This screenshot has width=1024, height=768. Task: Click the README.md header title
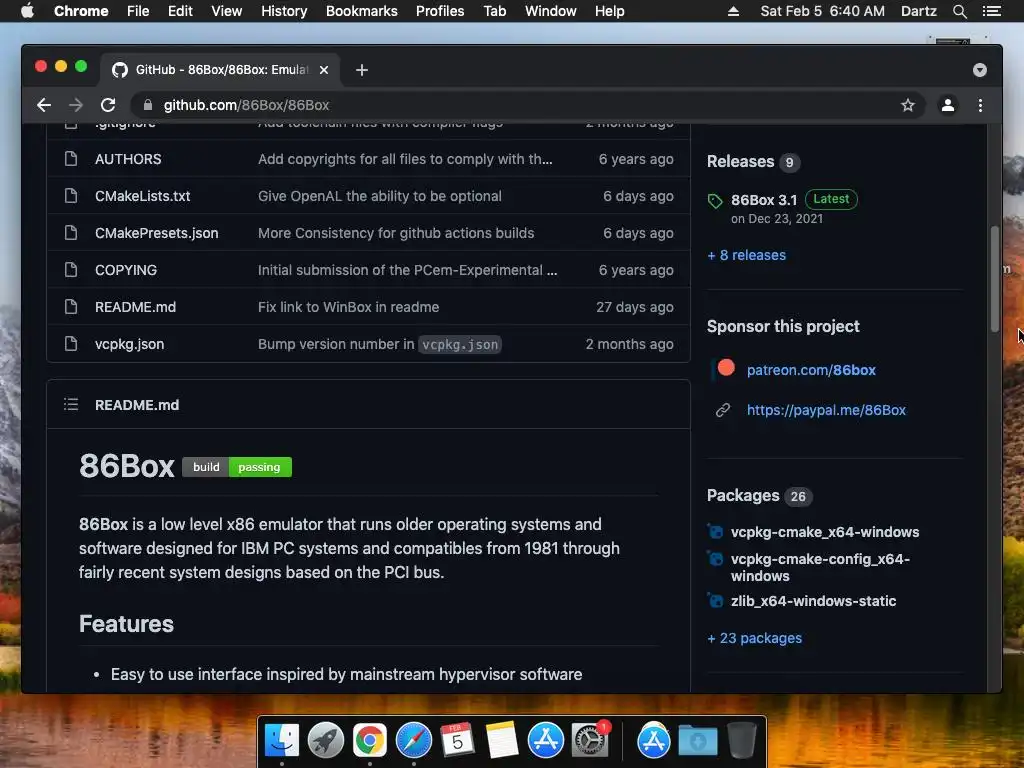137,405
